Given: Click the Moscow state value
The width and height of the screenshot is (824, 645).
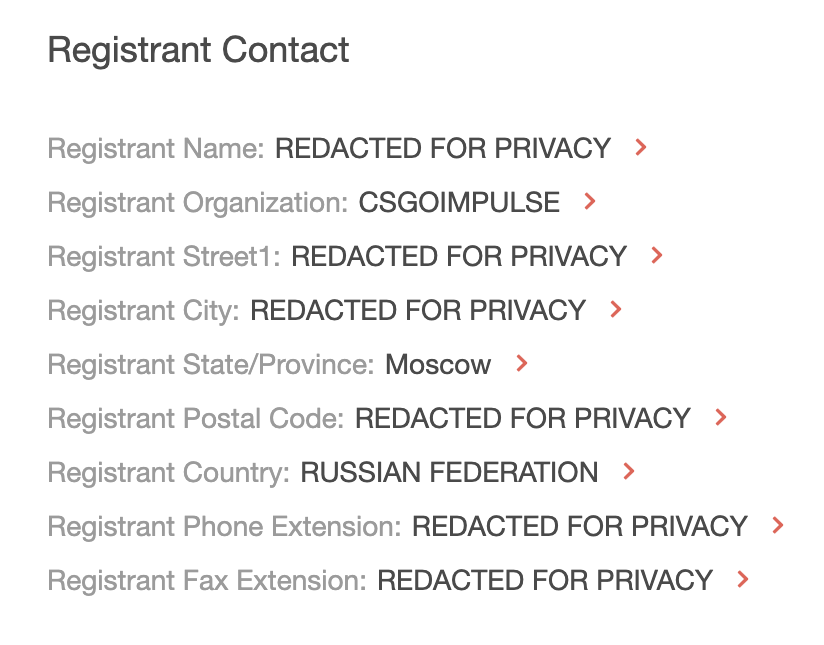Looking at the screenshot, I should click(438, 365).
